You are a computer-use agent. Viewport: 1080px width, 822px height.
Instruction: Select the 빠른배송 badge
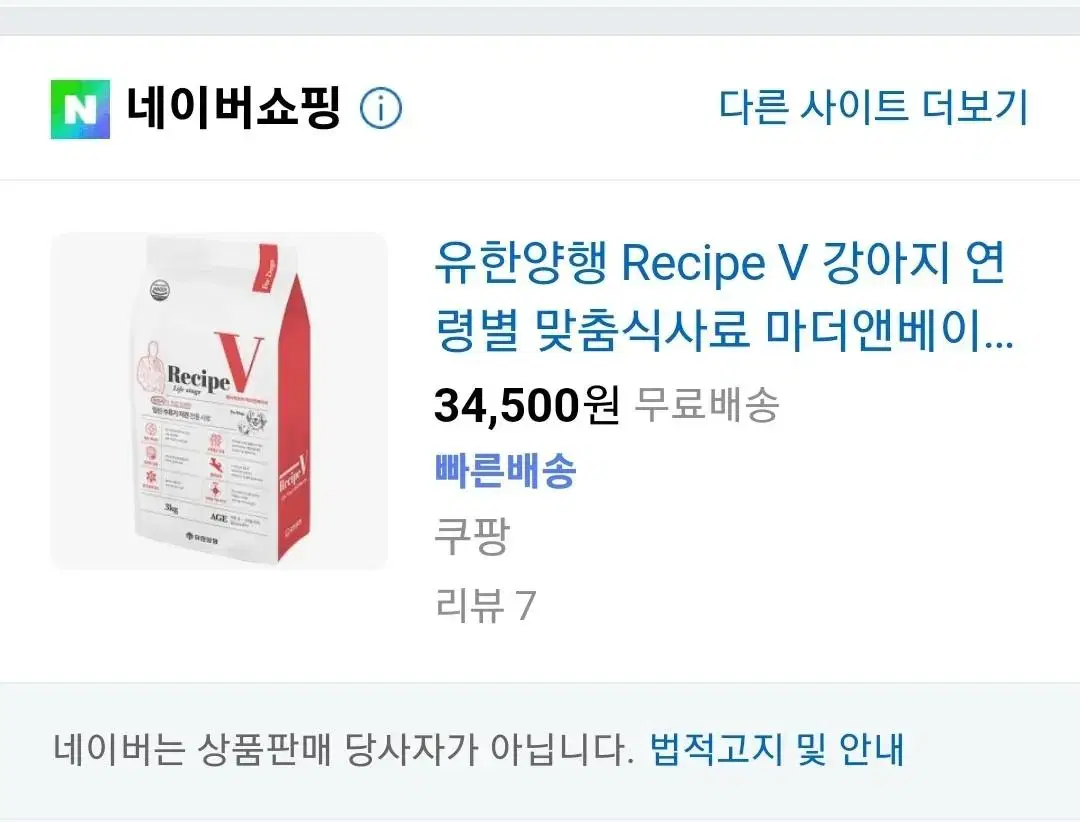click(505, 471)
